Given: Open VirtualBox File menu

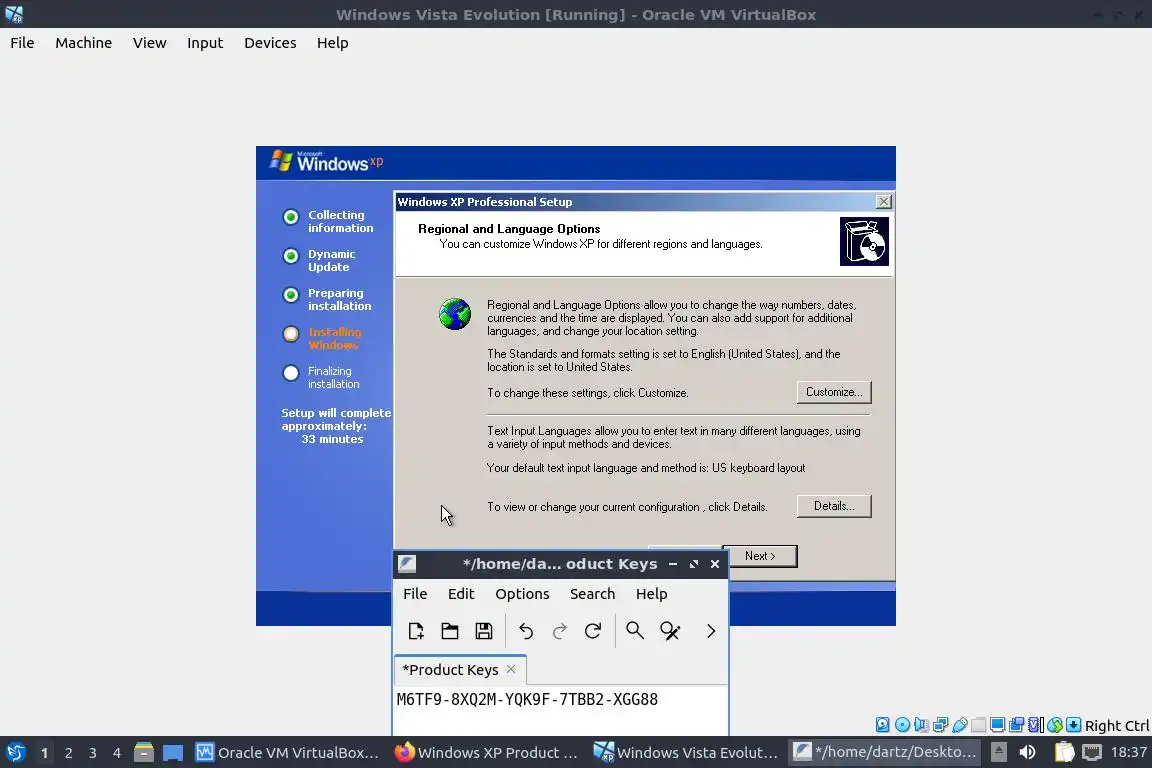Looking at the screenshot, I should (22, 43).
